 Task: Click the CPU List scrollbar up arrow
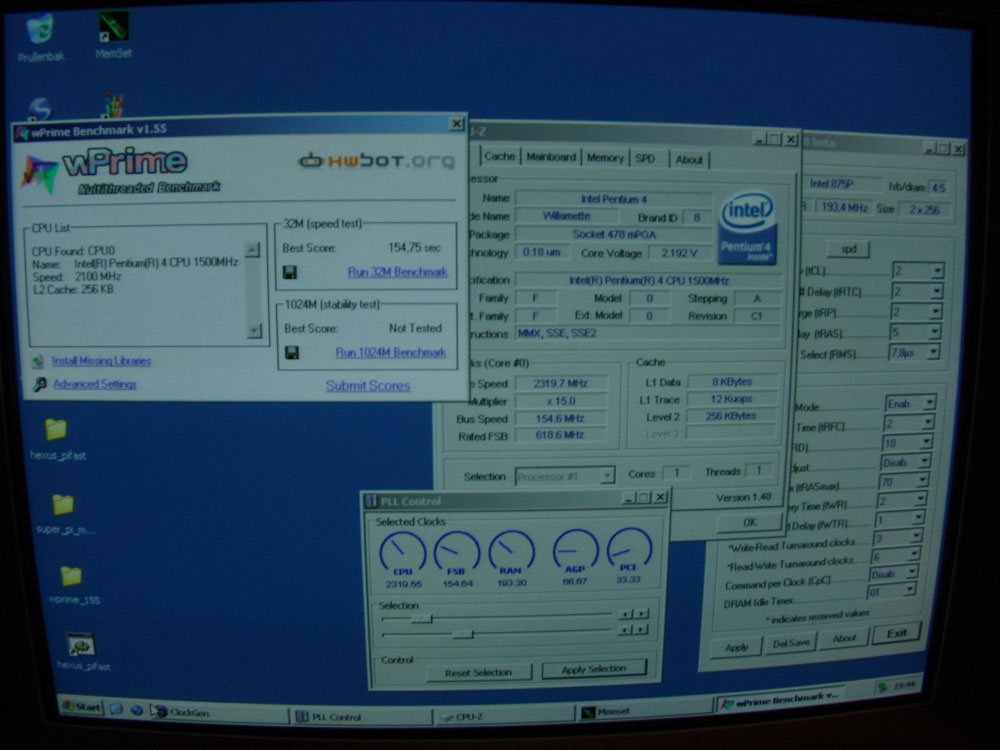(x=252, y=249)
